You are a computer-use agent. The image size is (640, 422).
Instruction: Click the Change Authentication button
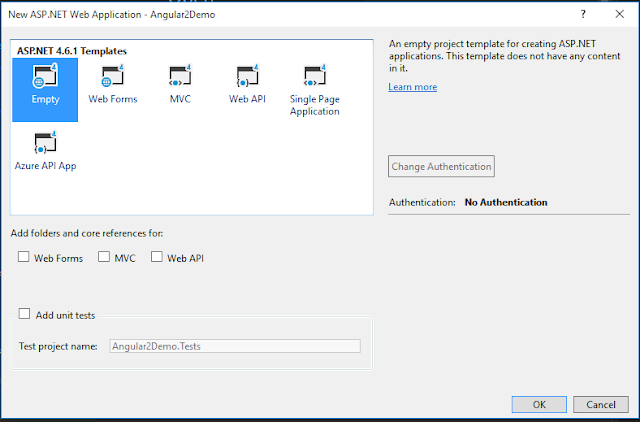coord(441,166)
